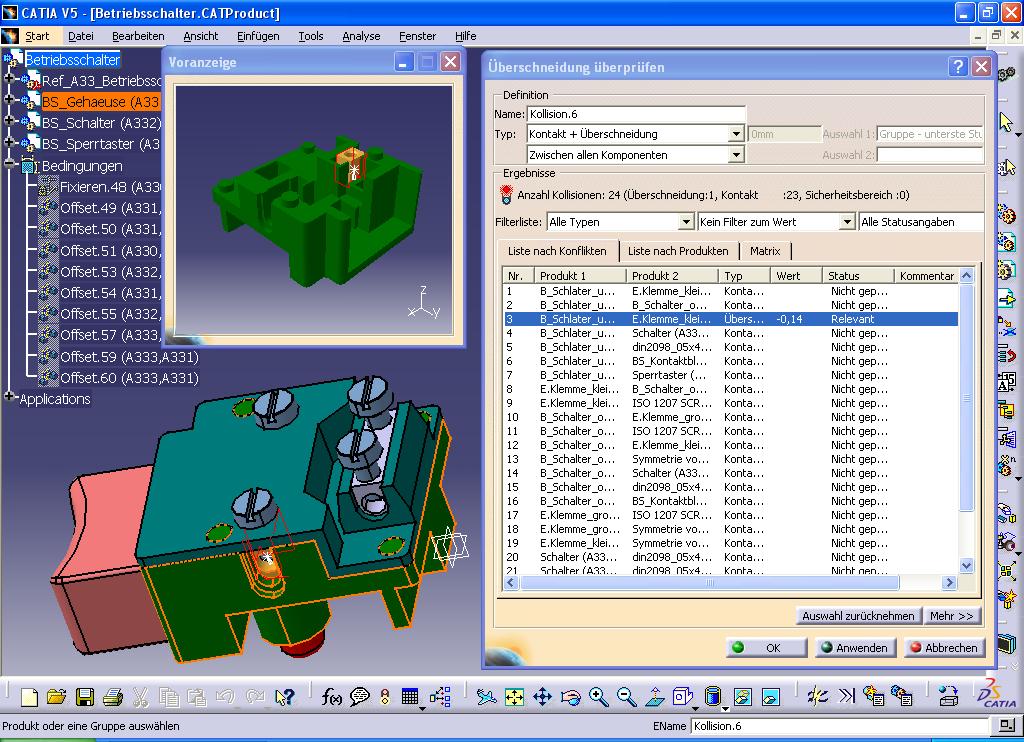
Task: Open the isometric view cube icon
Action: click(682, 697)
